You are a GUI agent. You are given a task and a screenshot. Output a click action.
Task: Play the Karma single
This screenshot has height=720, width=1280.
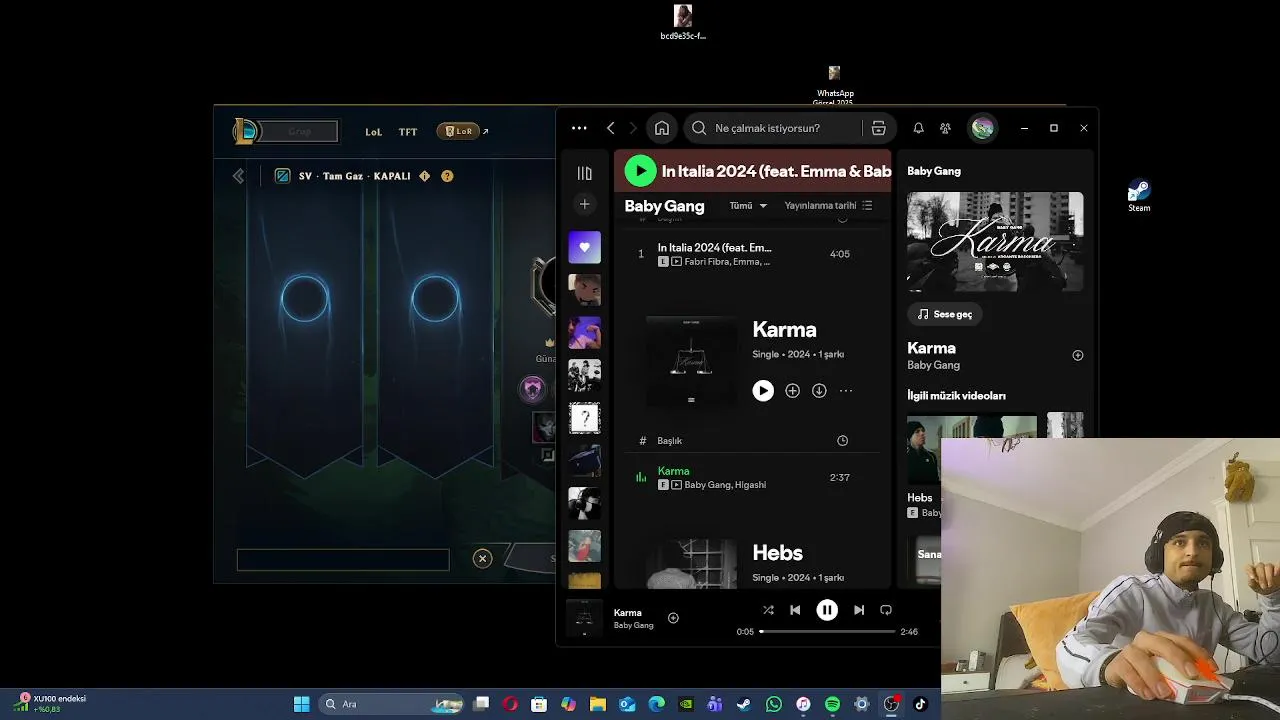(763, 391)
